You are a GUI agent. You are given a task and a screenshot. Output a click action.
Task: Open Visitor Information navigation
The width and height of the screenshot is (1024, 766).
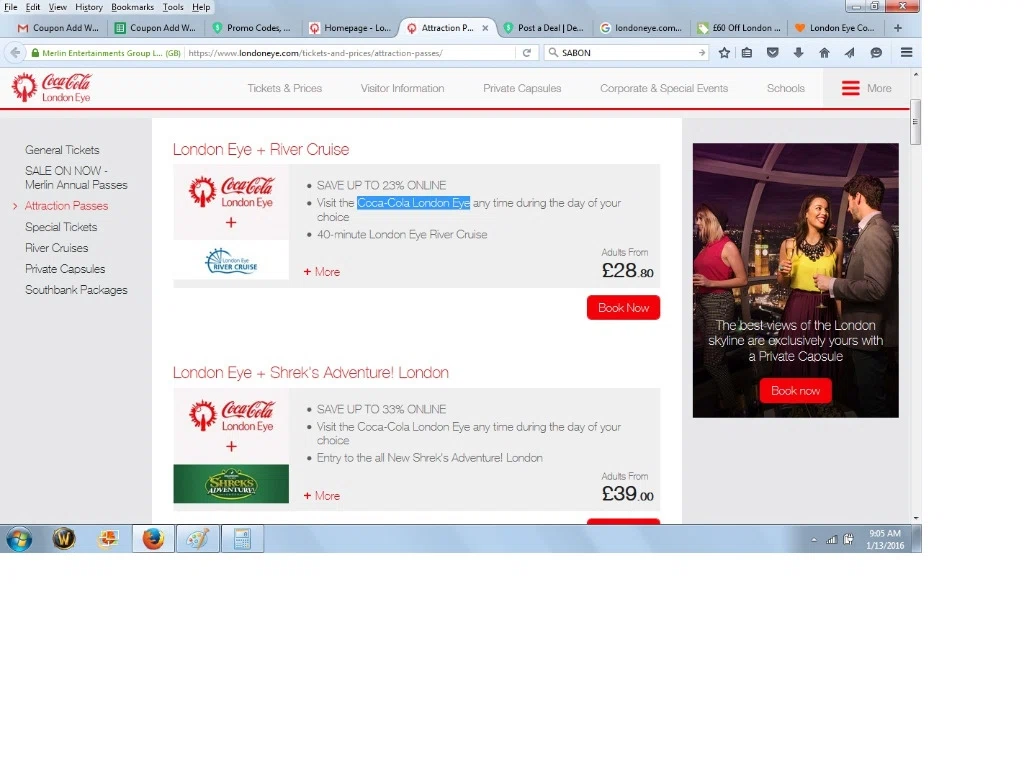402,88
